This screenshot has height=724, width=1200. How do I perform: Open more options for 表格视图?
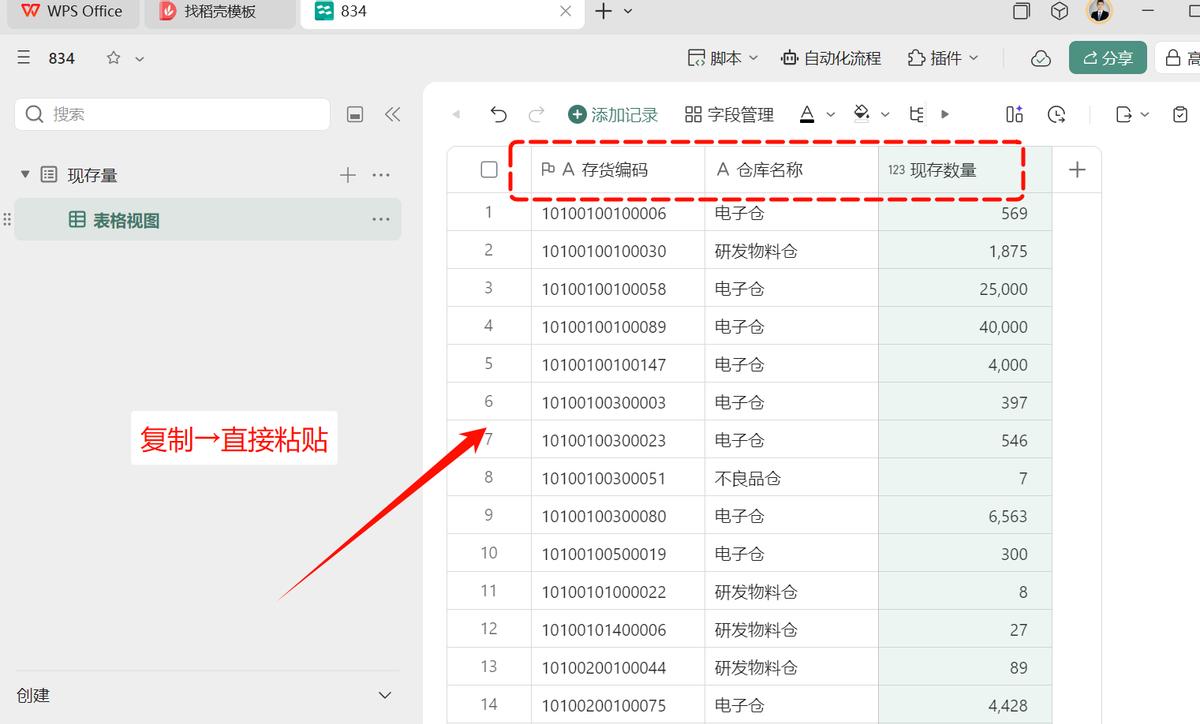tap(381, 220)
